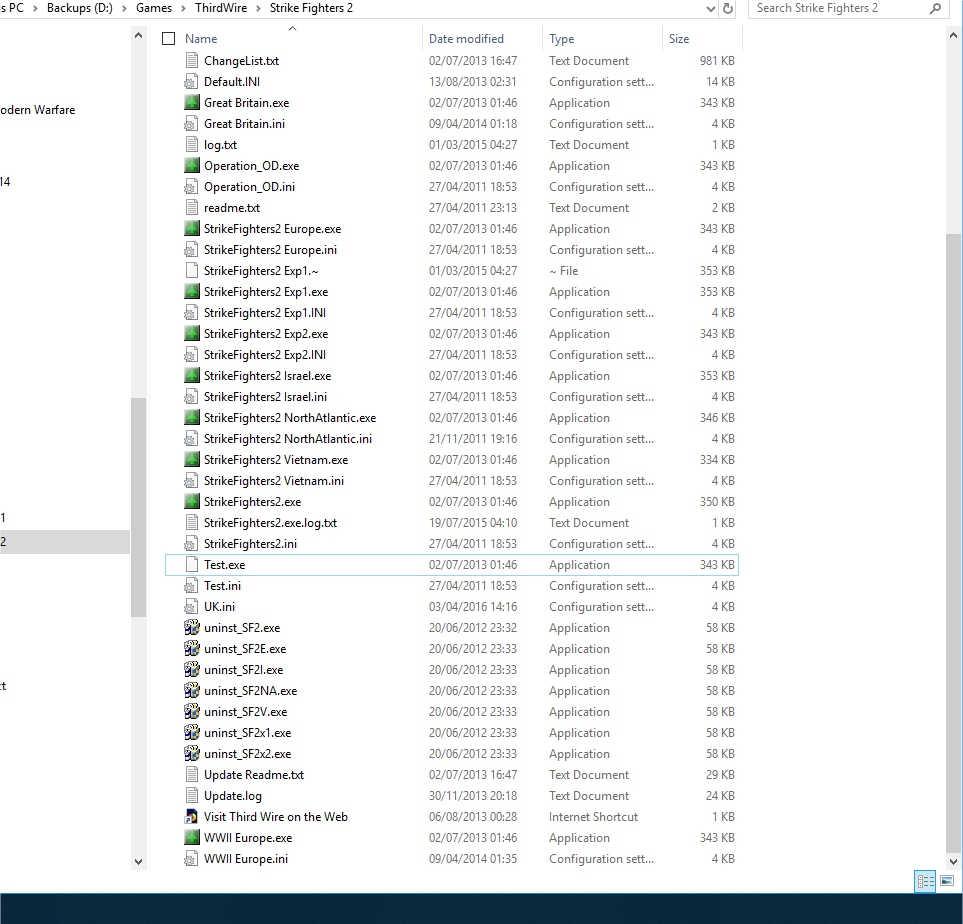This screenshot has width=963, height=924.
Task: Switch to large thumbnails view icon
Action: click(x=947, y=882)
